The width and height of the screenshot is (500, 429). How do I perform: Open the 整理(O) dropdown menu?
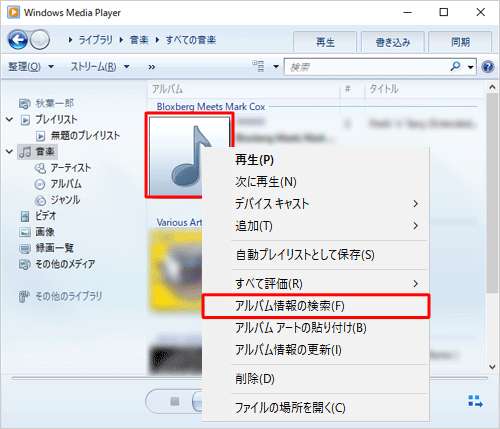pyautogui.click(x=31, y=67)
